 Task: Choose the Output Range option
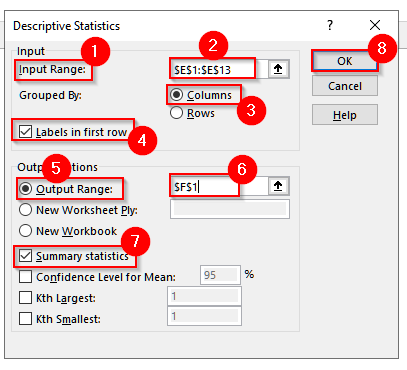pos(26,189)
